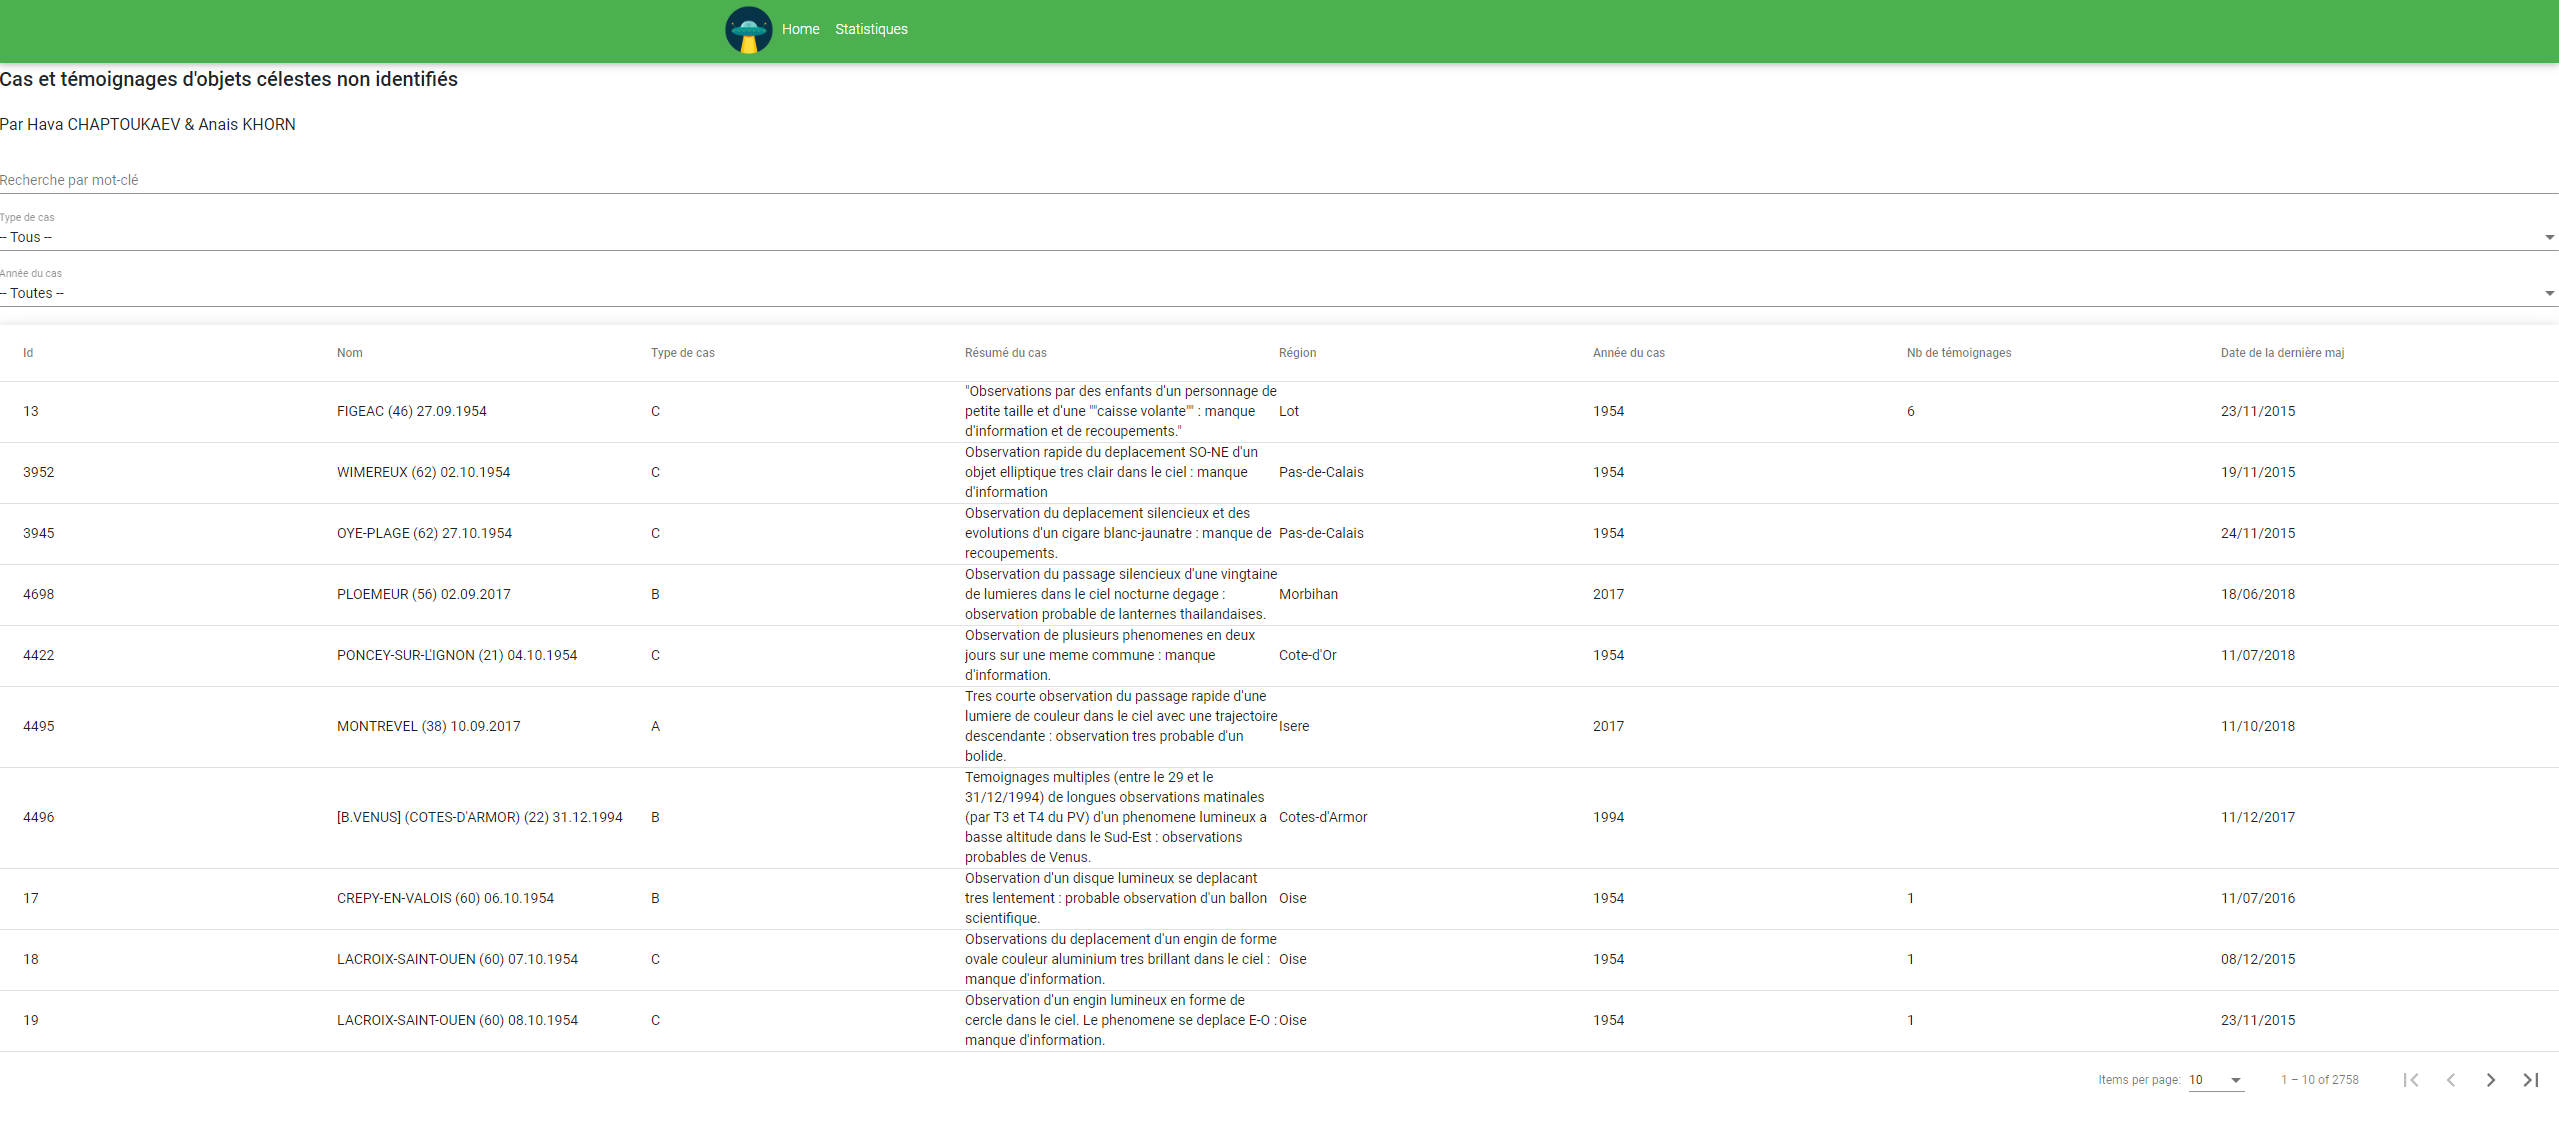
Task: Jump to the first page of results
Action: click(2412, 1079)
